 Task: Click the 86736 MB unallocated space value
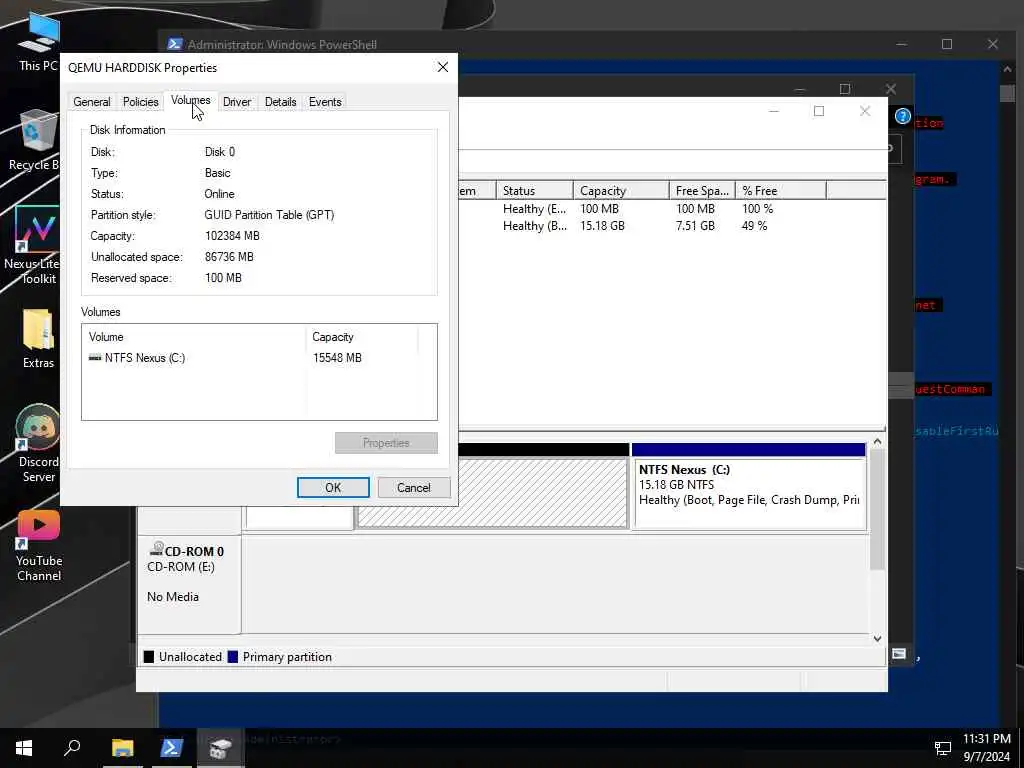[x=229, y=257]
